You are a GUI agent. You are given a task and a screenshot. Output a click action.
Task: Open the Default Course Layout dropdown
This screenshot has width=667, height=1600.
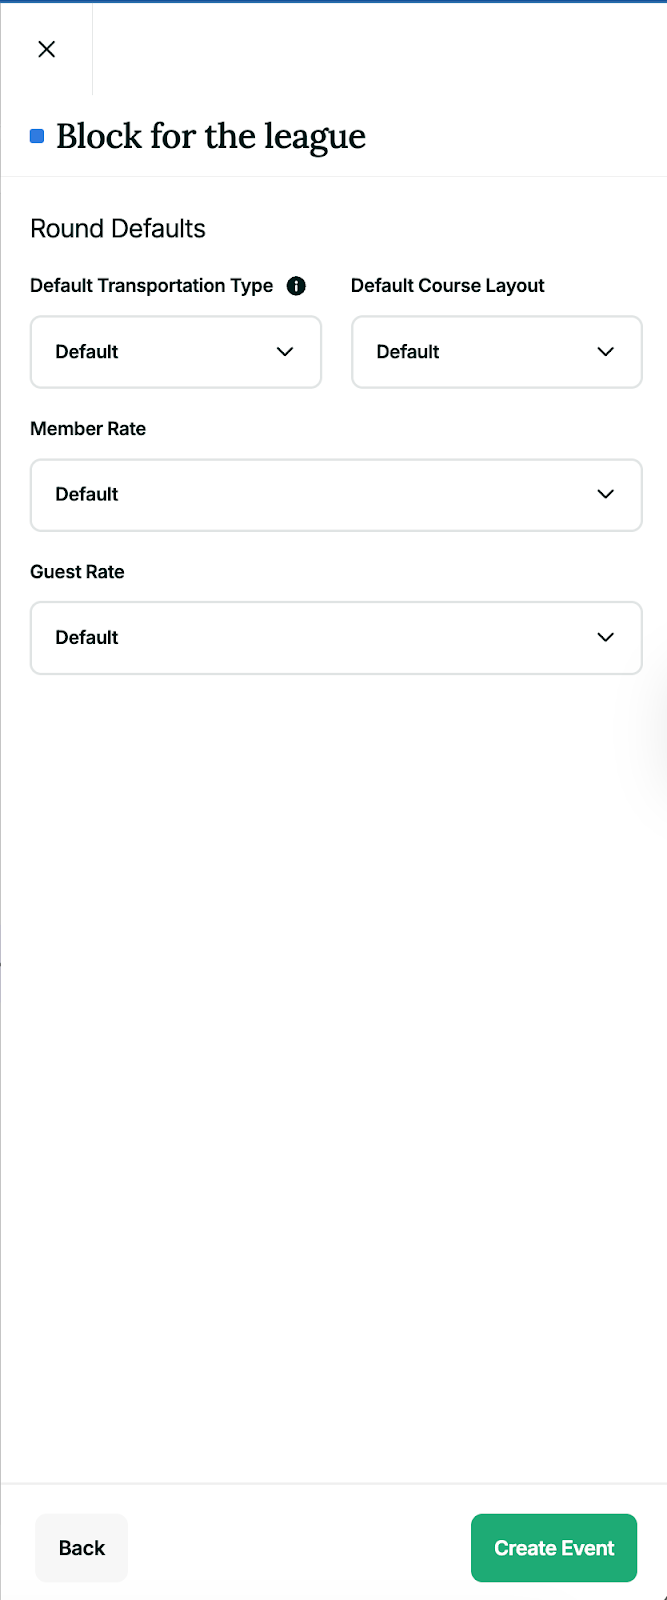pos(480,352)
